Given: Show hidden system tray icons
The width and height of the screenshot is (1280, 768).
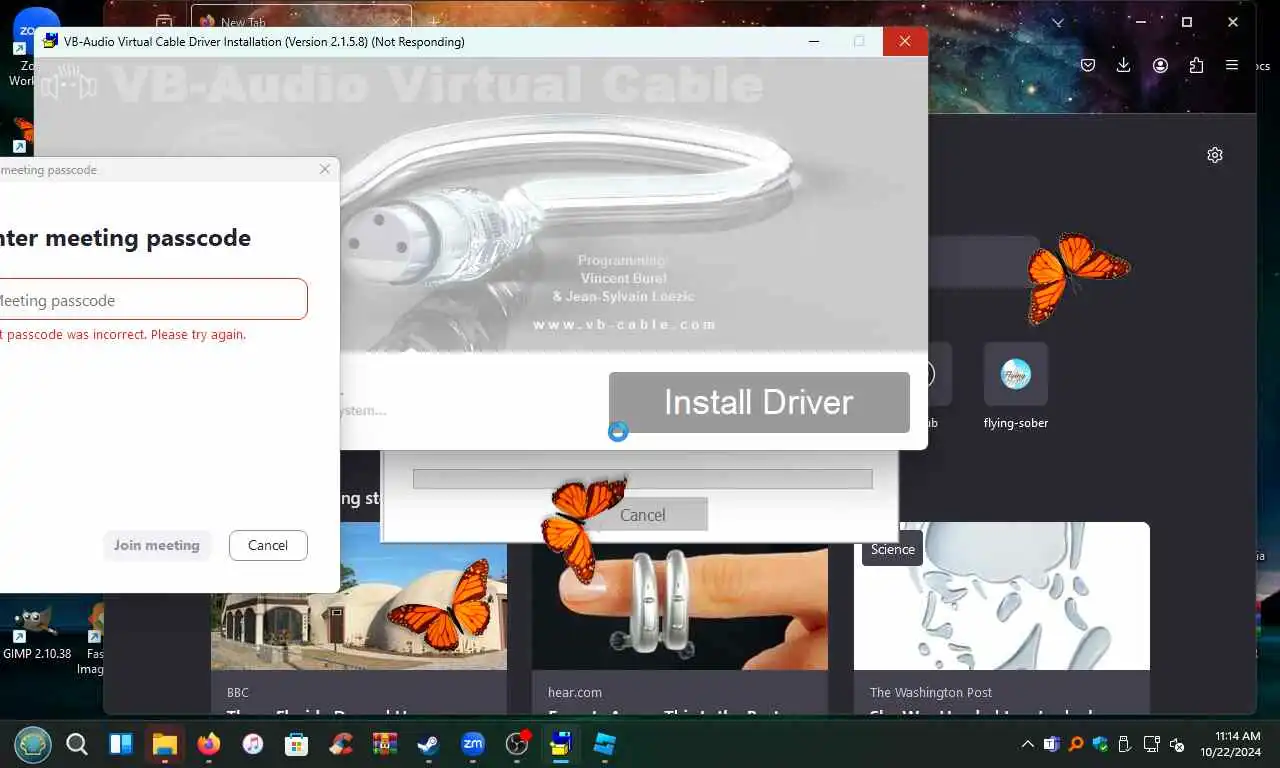Looking at the screenshot, I should pos(1027,744).
